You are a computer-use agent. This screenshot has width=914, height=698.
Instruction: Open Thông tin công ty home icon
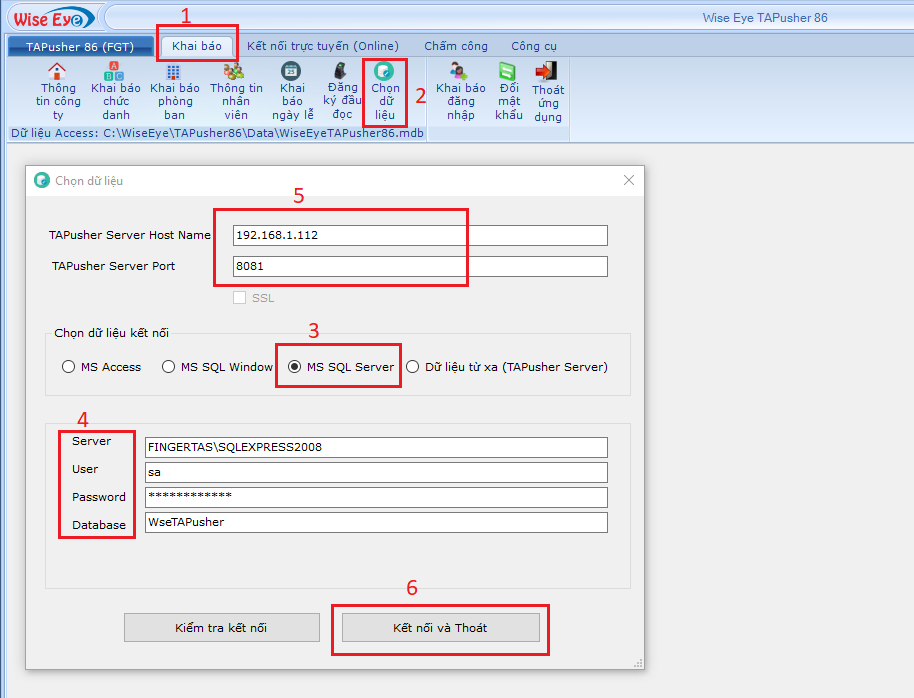click(58, 72)
